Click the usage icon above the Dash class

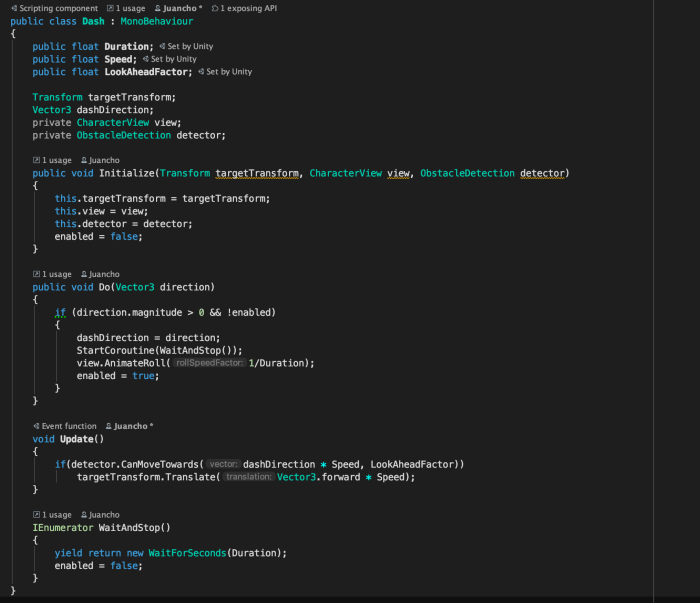110,8
